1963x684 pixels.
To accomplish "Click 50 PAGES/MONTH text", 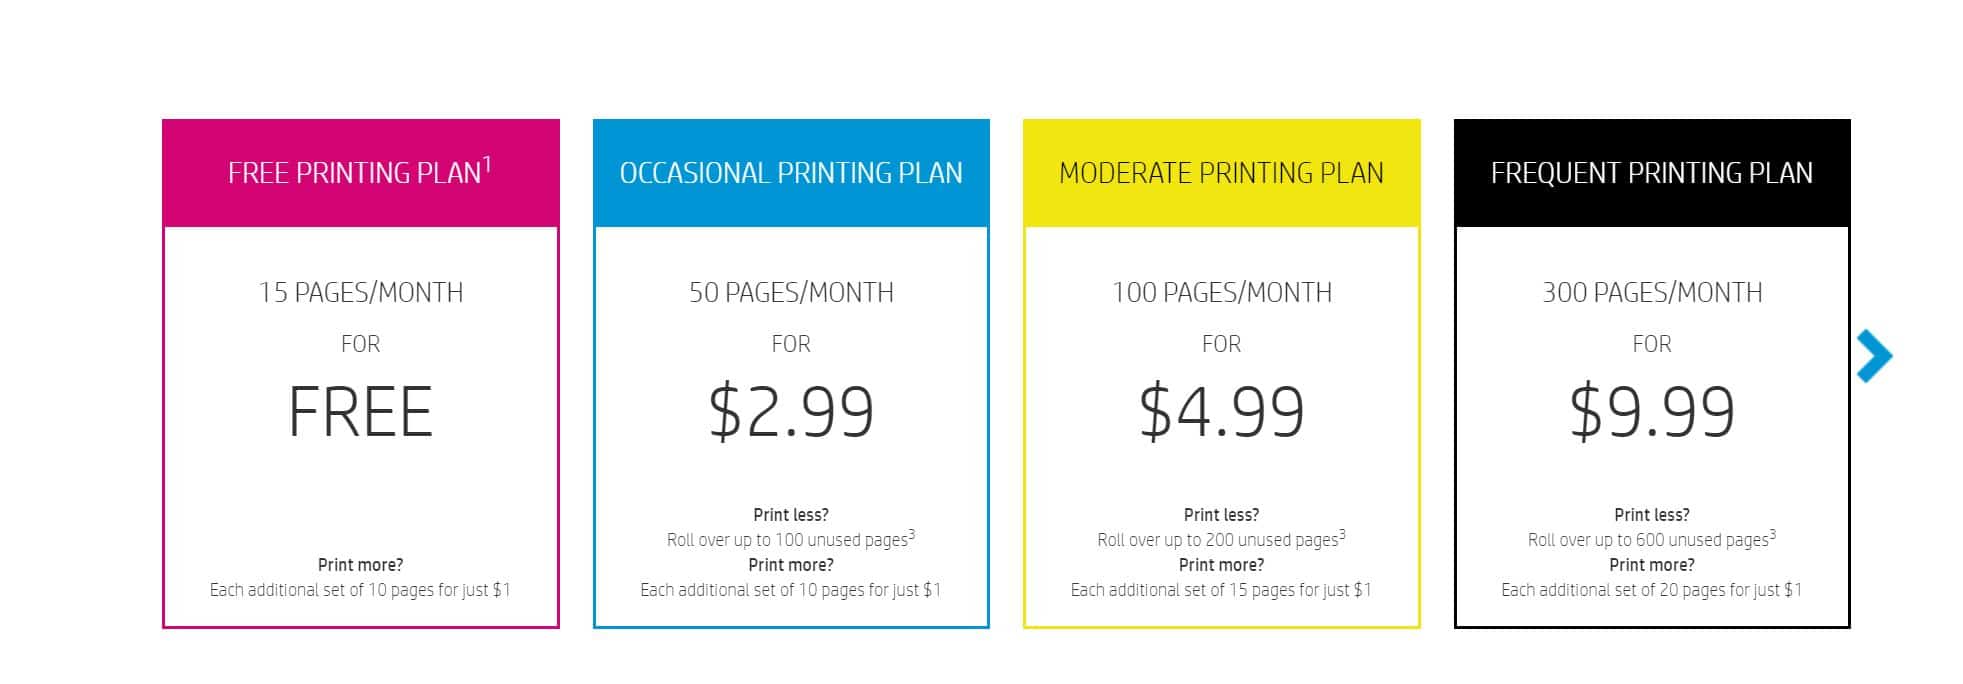I will pos(791,292).
